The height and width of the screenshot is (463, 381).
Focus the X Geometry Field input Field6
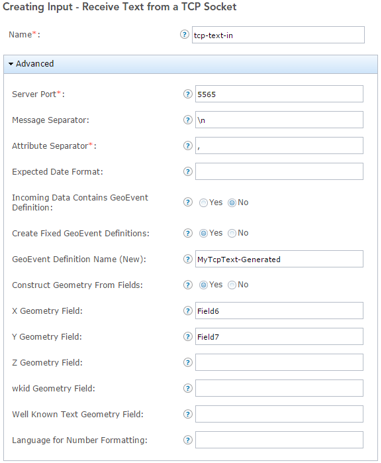click(279, 311)
